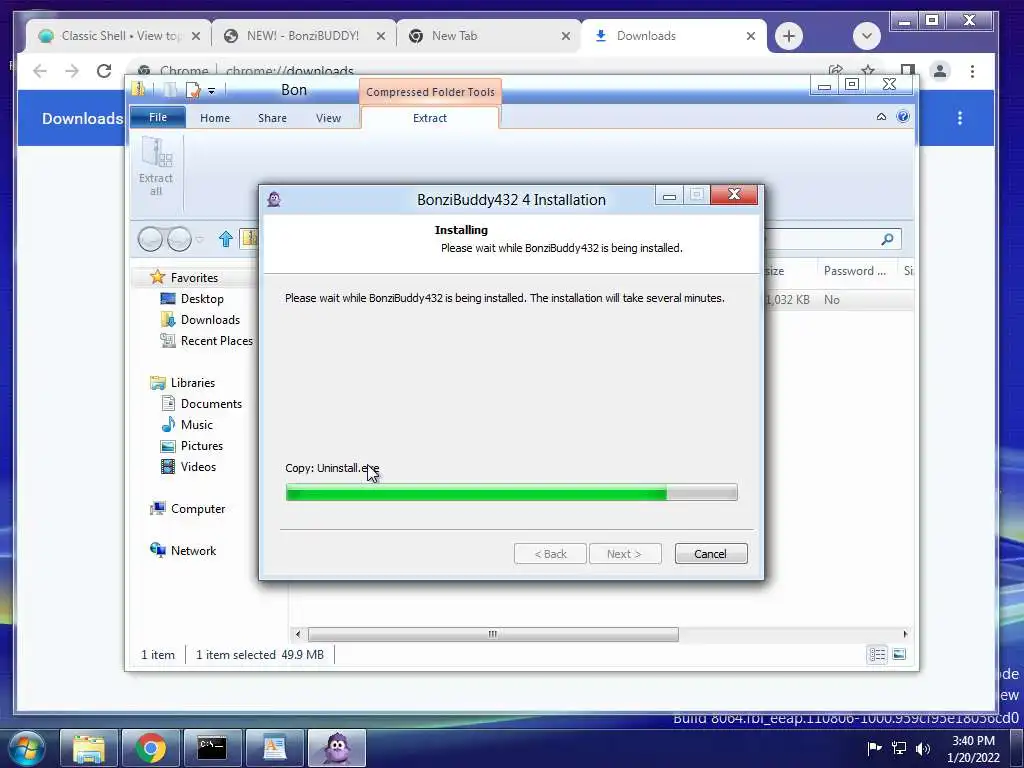The height and width of the screenshot is (768, 1024).
Task: Select the Extract ribbon tab
Action: (x=430, y=118)
